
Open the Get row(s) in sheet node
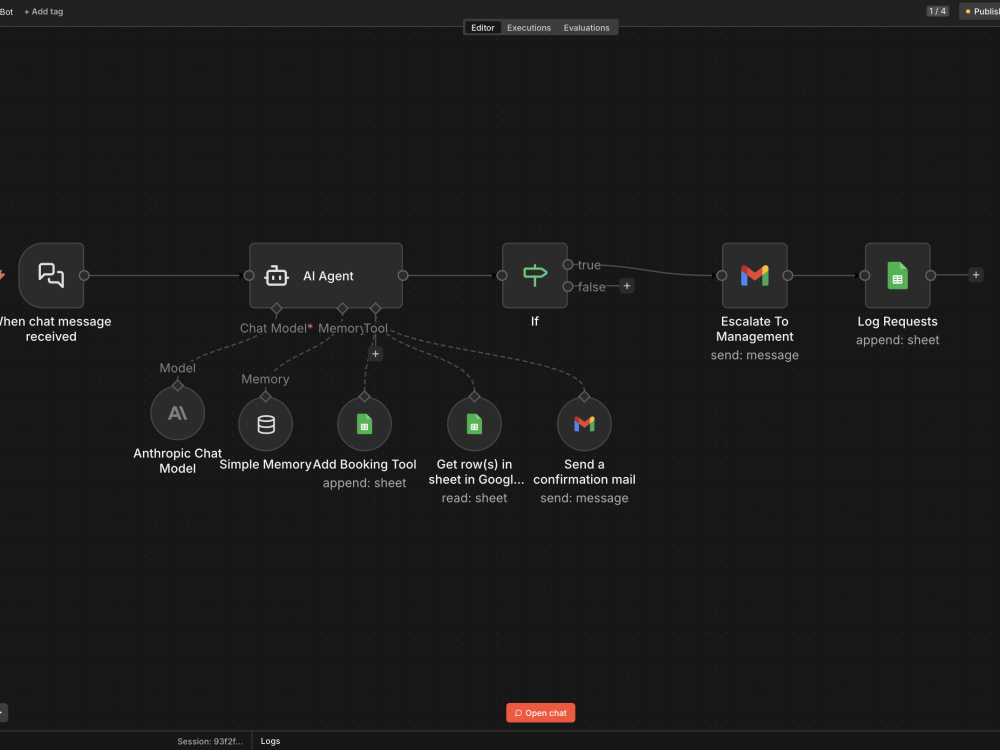[x=474, y=424]
